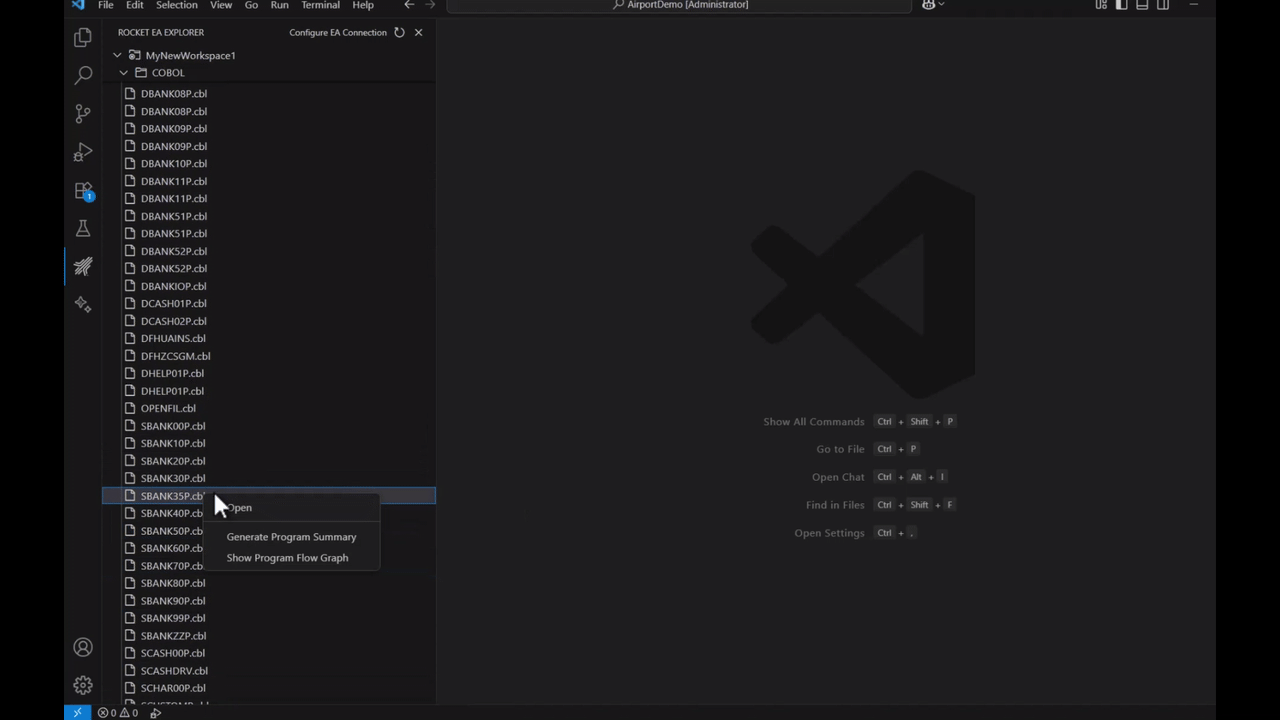
Task: Open the Accounts icon
Action: pyautogui.click(x=83, y=648)
